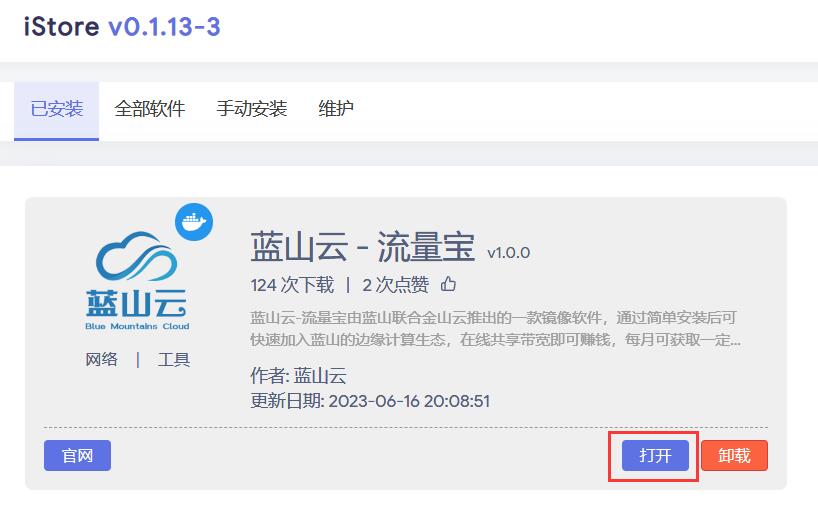Open the 全部软件 tab

[x=150, y=109]
